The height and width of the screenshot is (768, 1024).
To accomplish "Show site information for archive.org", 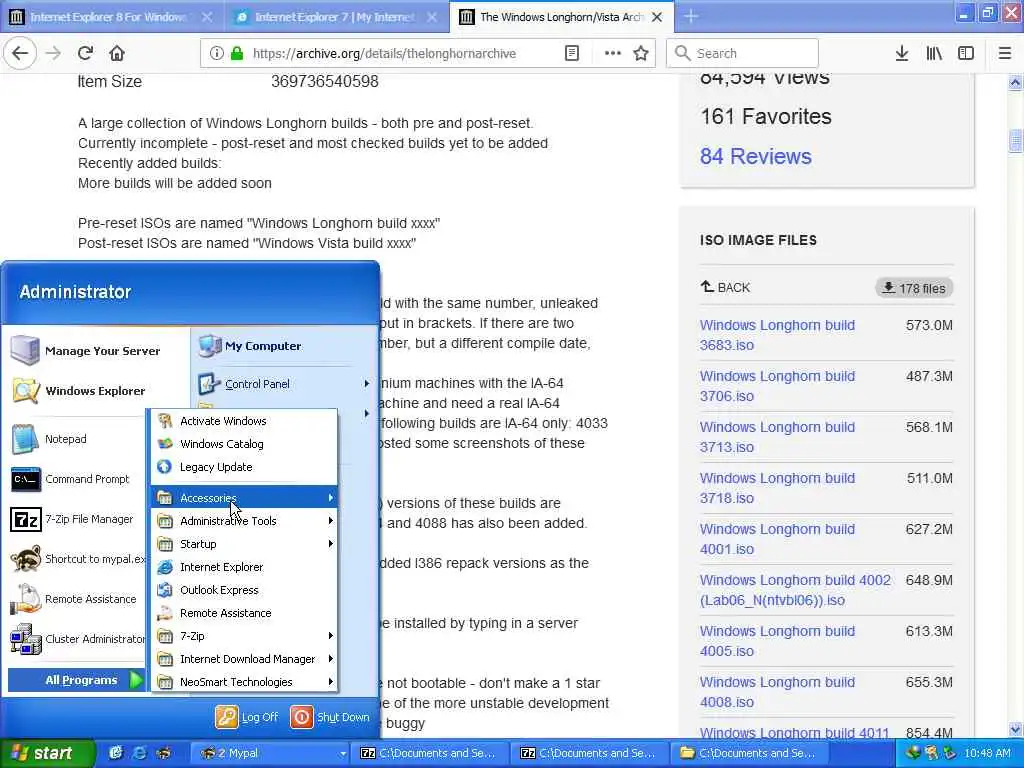I will (x=217, y=54).
